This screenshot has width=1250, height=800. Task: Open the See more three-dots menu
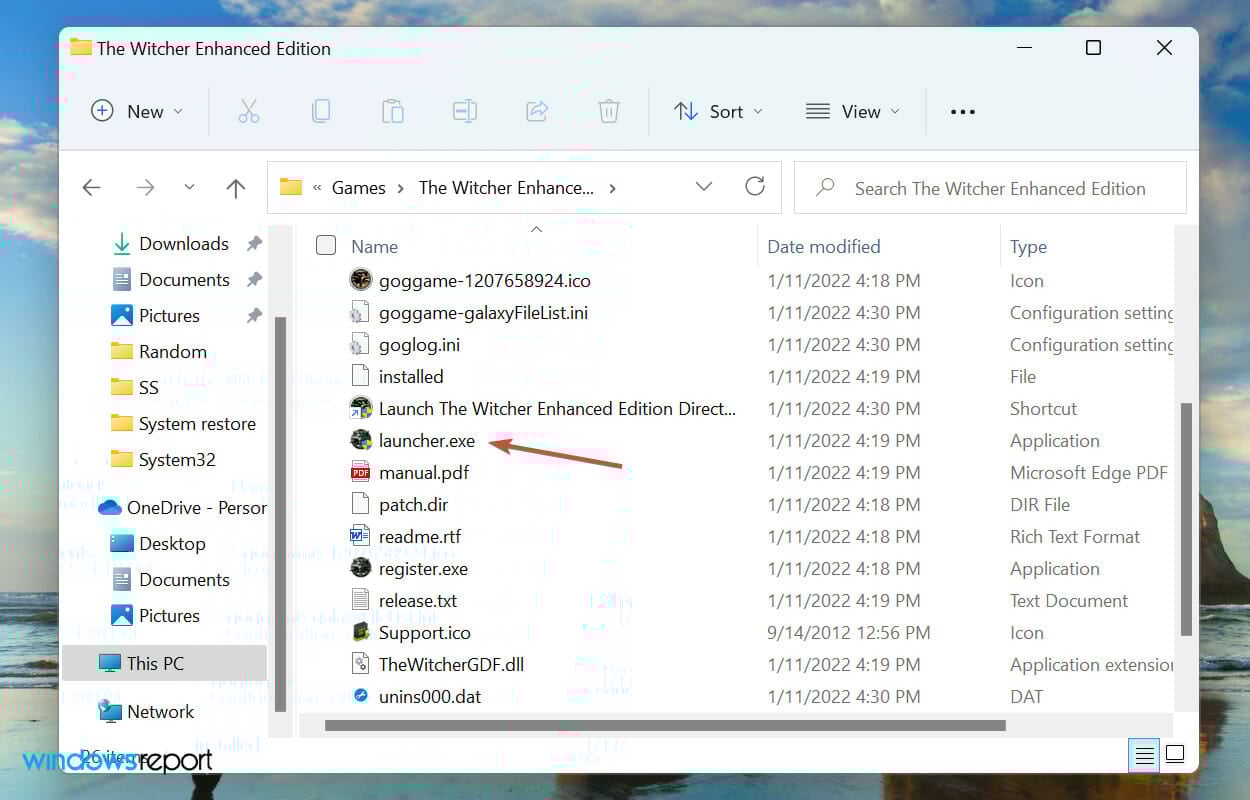coord(963,112)
